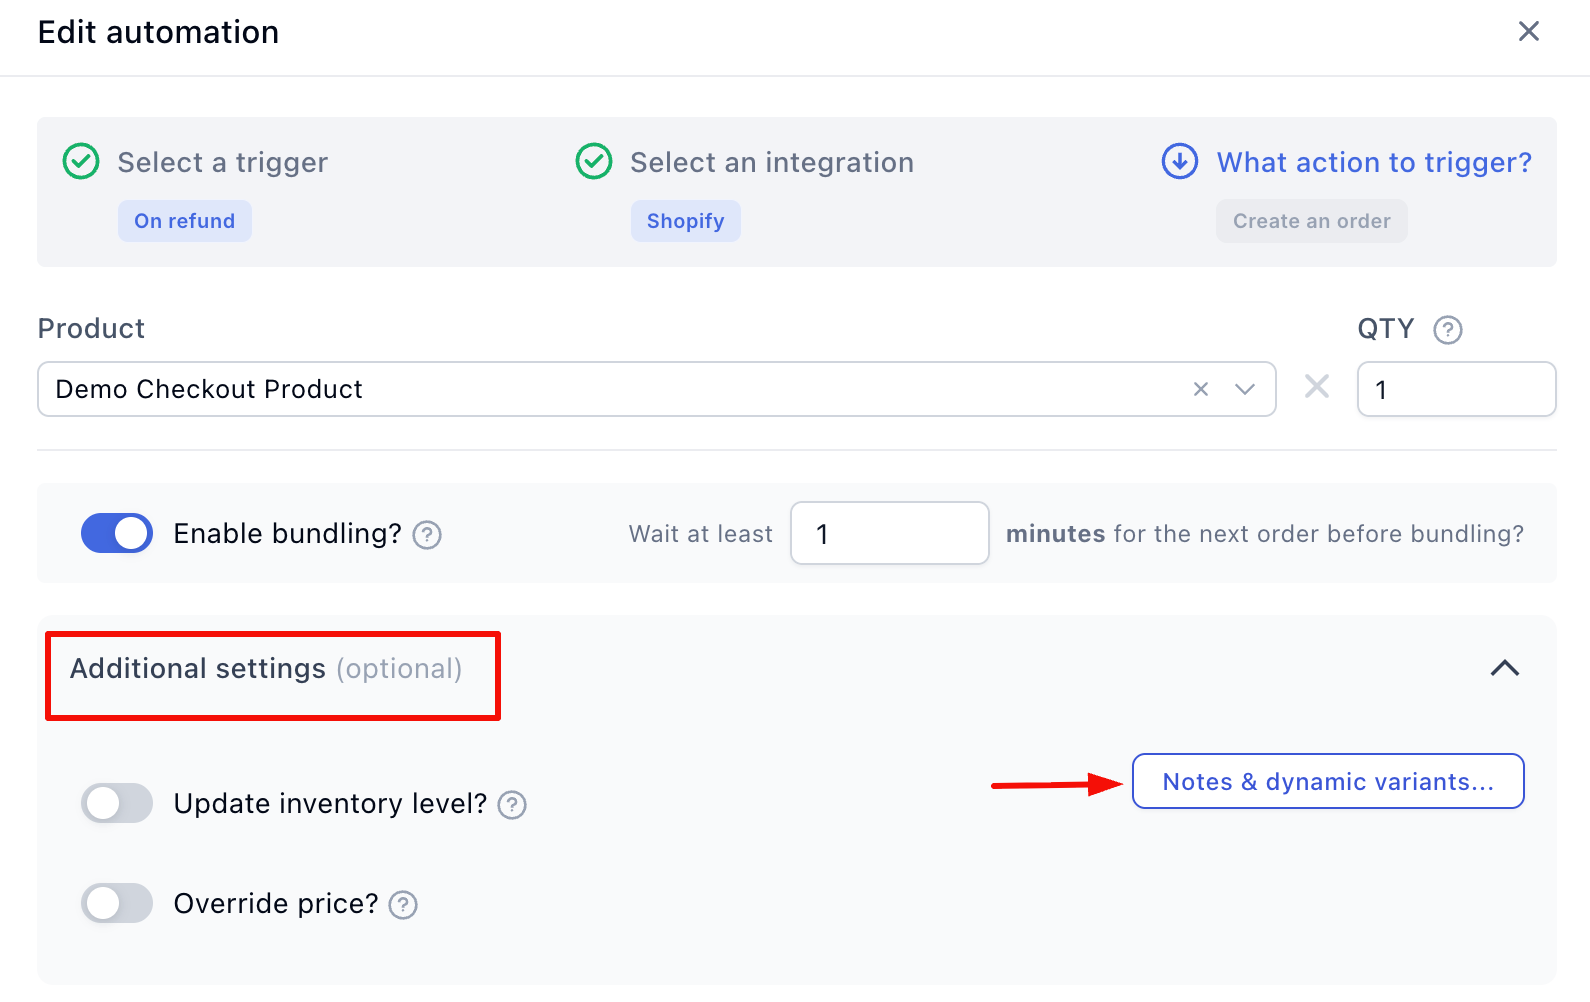Go to What action to trigger step

click(x=1373, y=162)
